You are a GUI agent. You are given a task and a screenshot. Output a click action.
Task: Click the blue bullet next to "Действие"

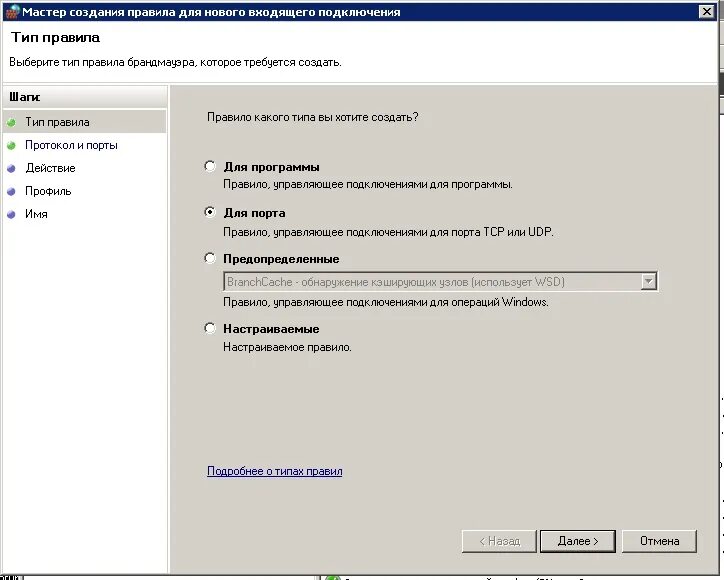(12, 169)
